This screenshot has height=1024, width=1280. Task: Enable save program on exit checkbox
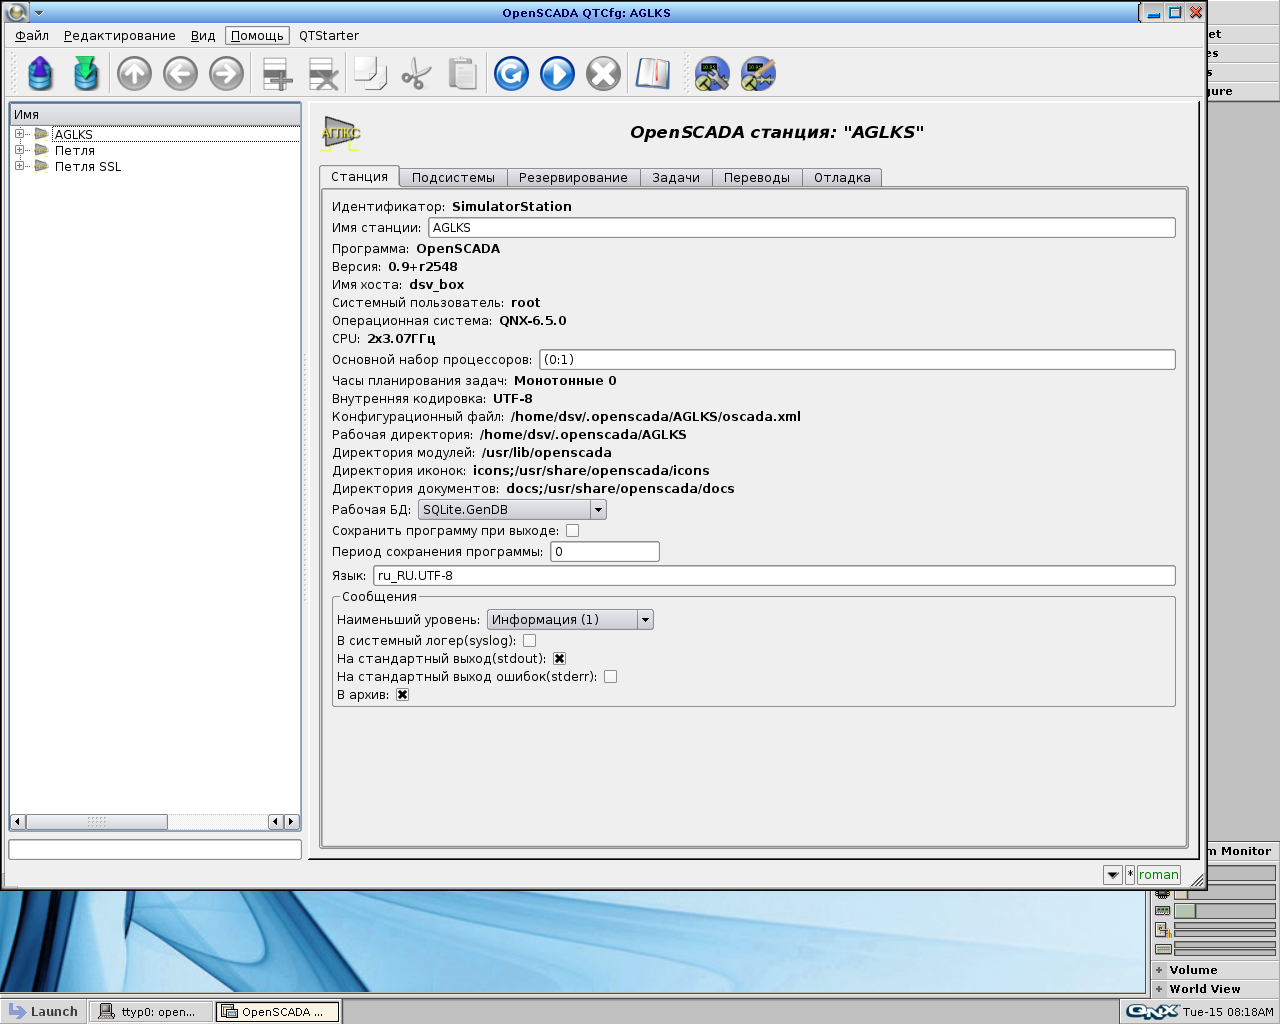572,531
